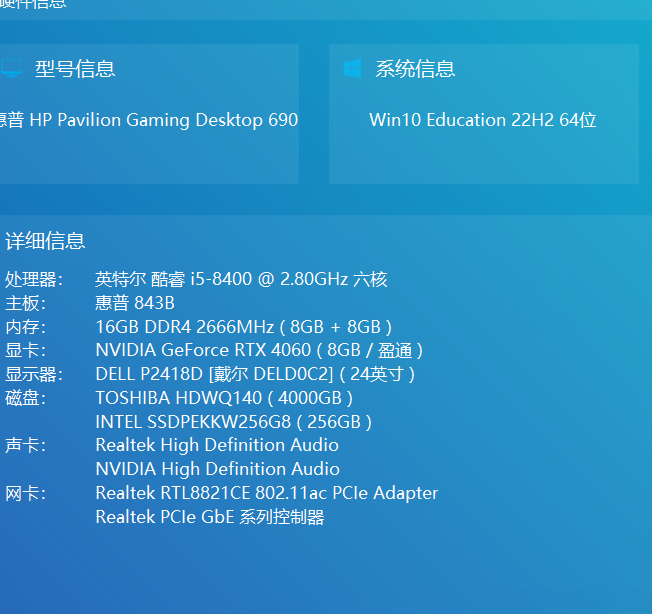This screenshot has width=652, height=614.
Task: Select the 详细信息 section heading
Action: coord(45,241)
